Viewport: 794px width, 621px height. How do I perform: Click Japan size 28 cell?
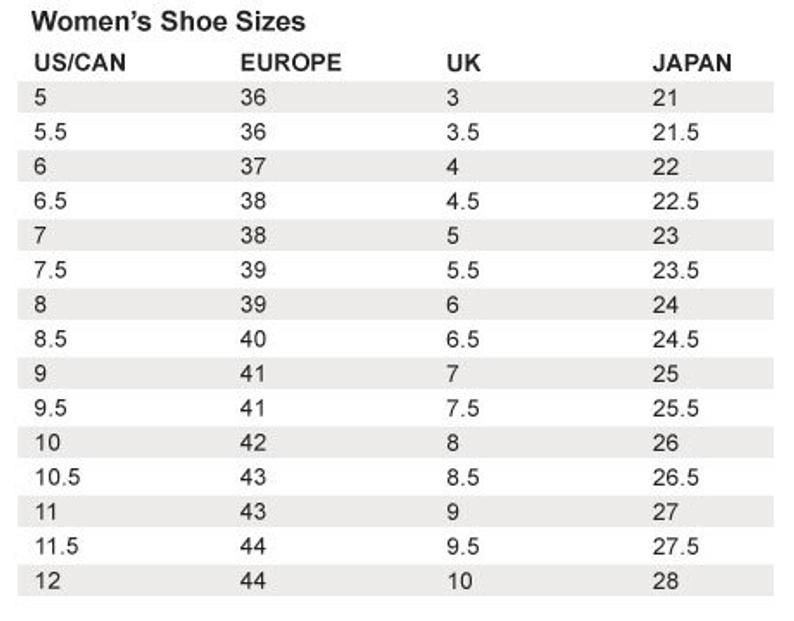point(665,581)
